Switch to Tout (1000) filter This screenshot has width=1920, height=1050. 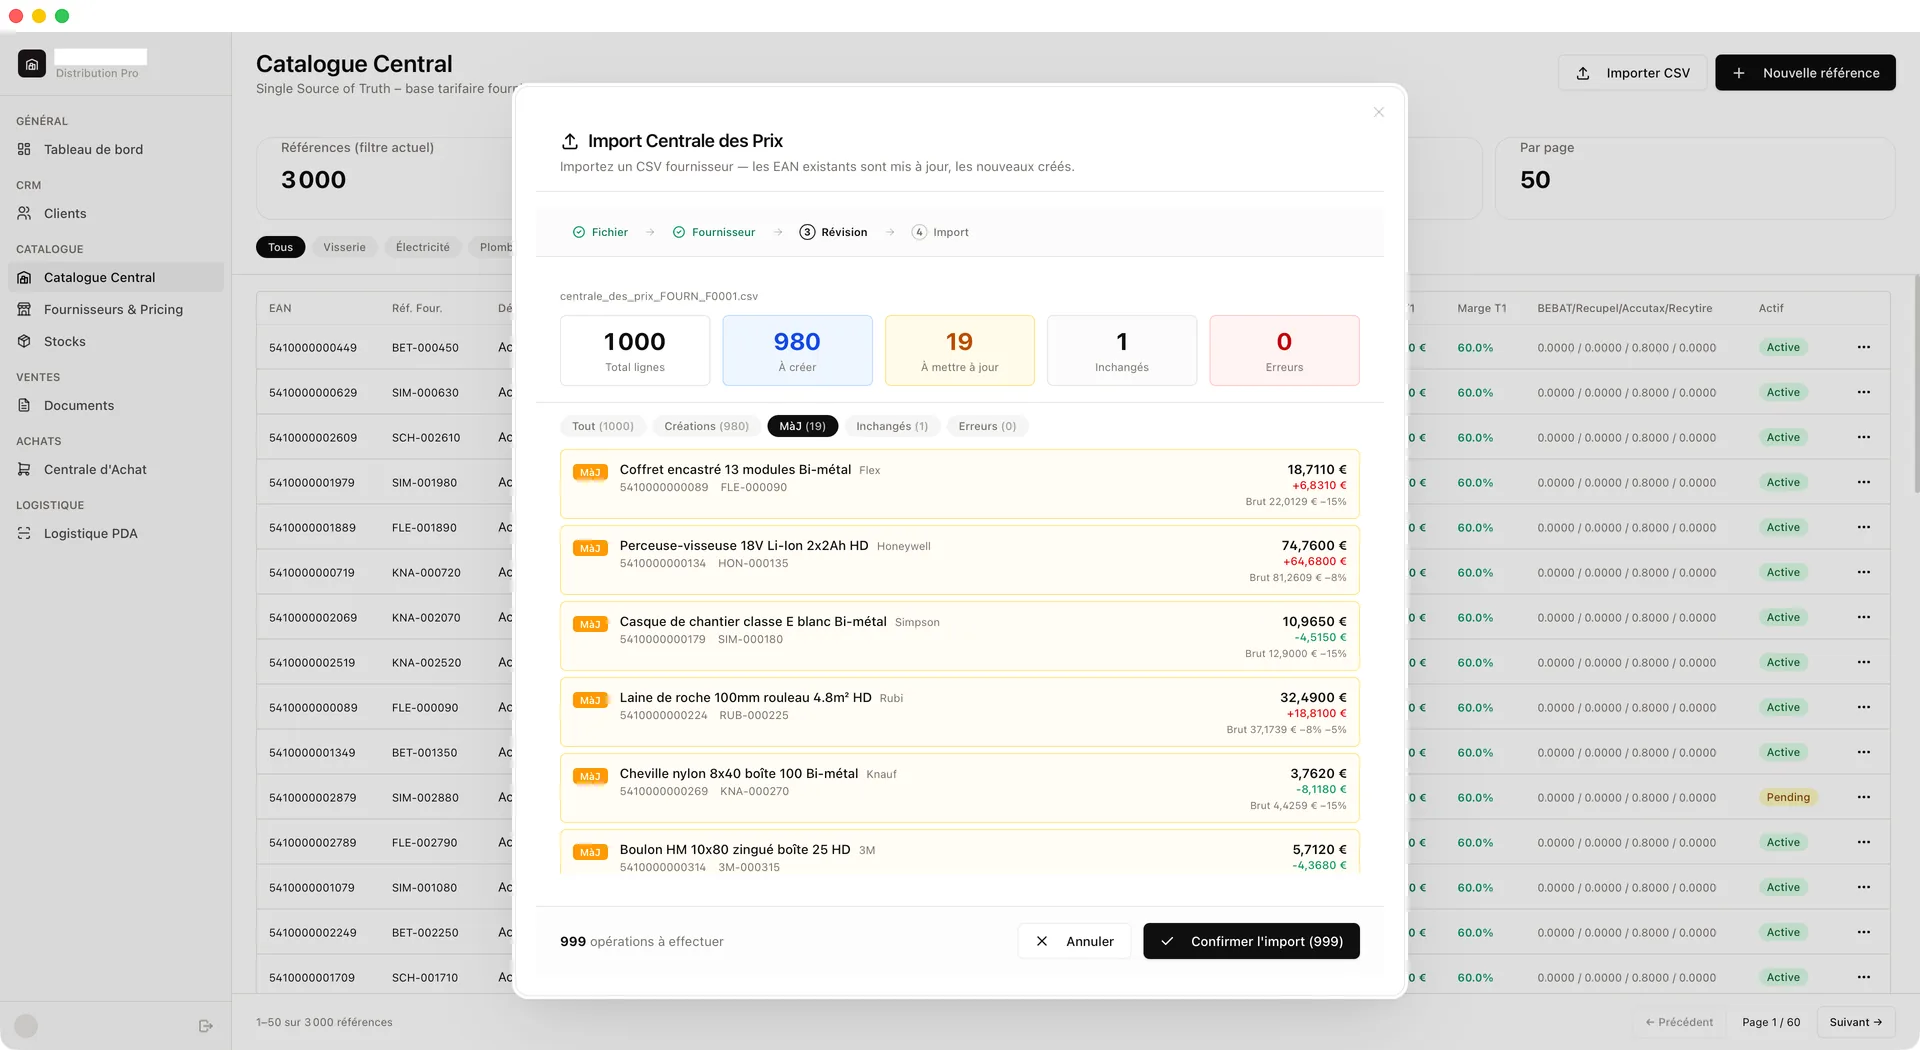(602, 427)
